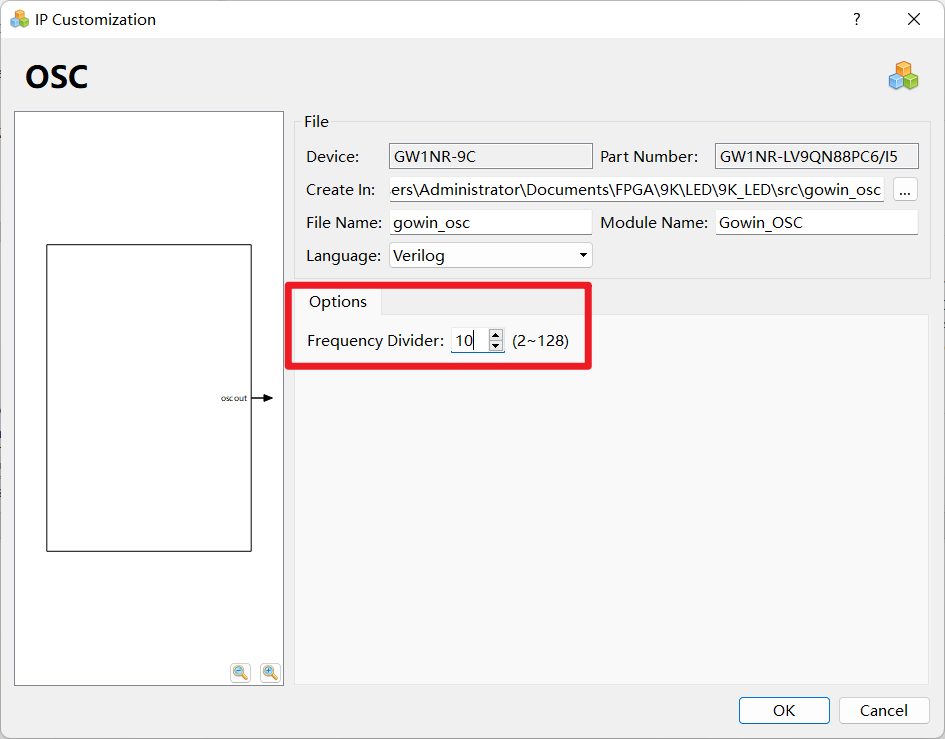The height and width of the screenshot is (739, 945).
Task: Click the Frequency Divider value field
Action: click(x=469, y=341)
